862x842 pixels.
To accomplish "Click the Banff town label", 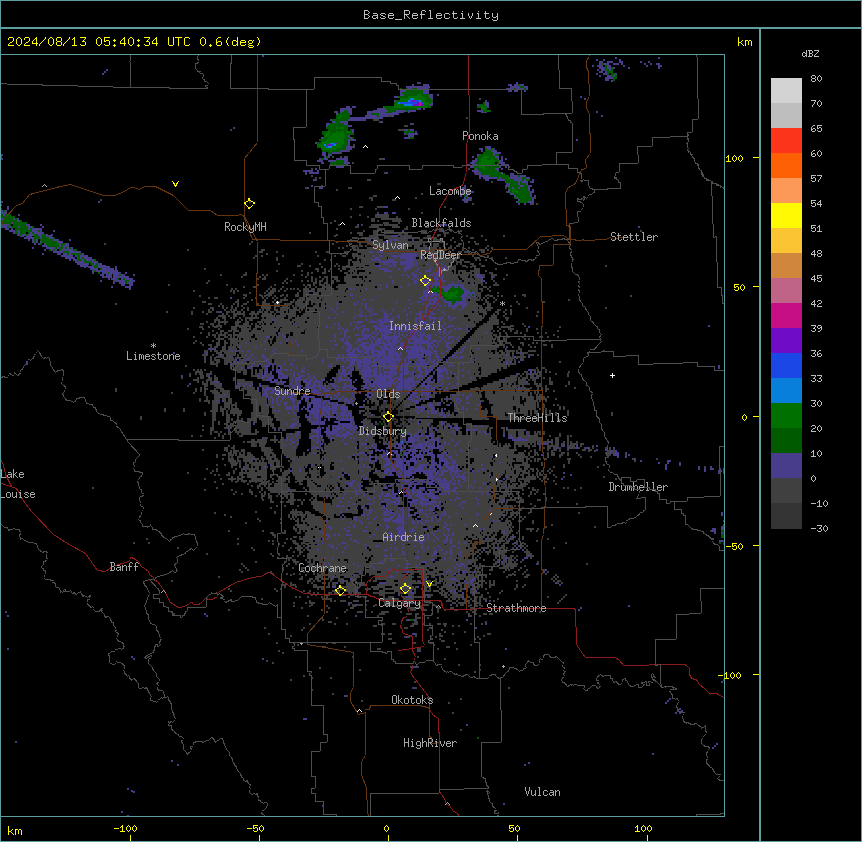I will tap(124, 567).
